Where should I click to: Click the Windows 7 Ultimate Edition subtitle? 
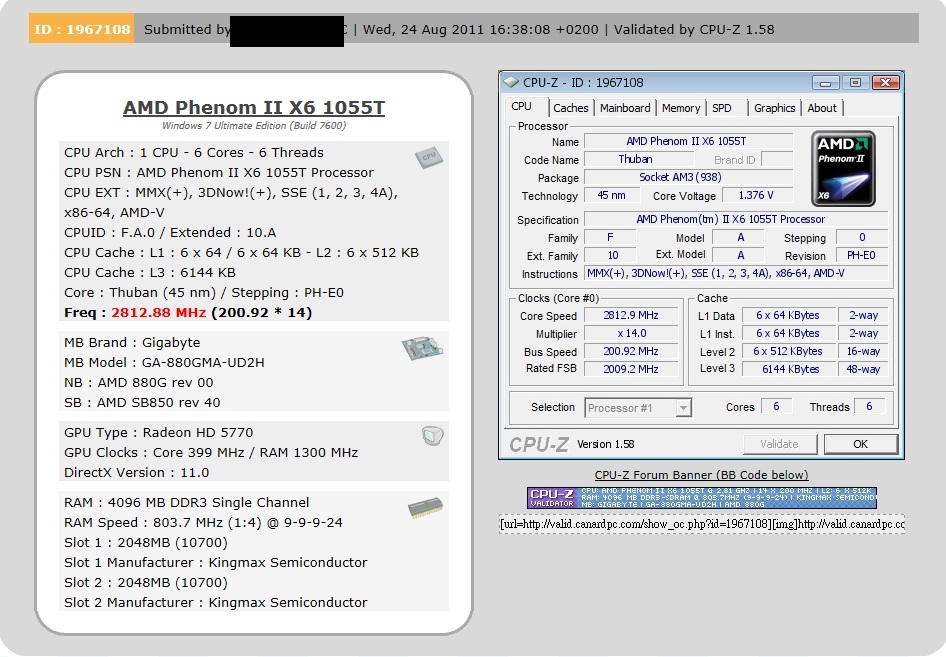point(254,125)
